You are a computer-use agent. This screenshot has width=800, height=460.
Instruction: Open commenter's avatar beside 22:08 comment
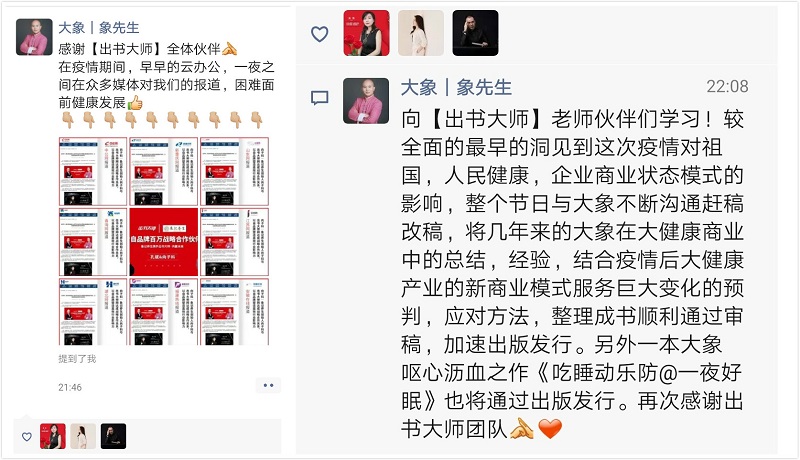pos(366,100)
